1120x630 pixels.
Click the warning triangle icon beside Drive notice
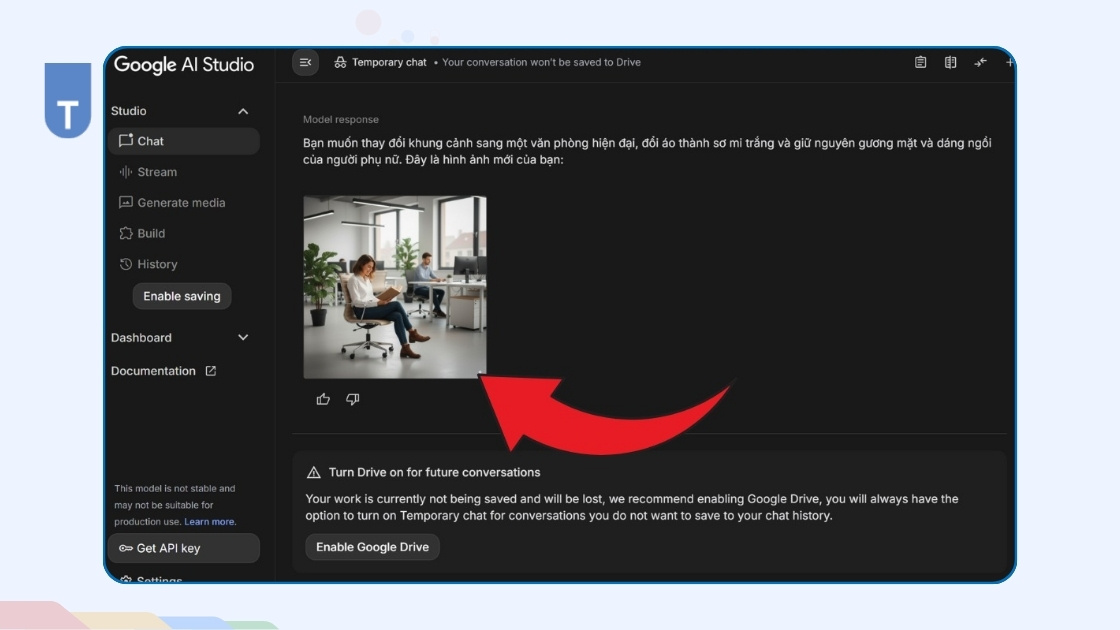(x=314, y=472)
